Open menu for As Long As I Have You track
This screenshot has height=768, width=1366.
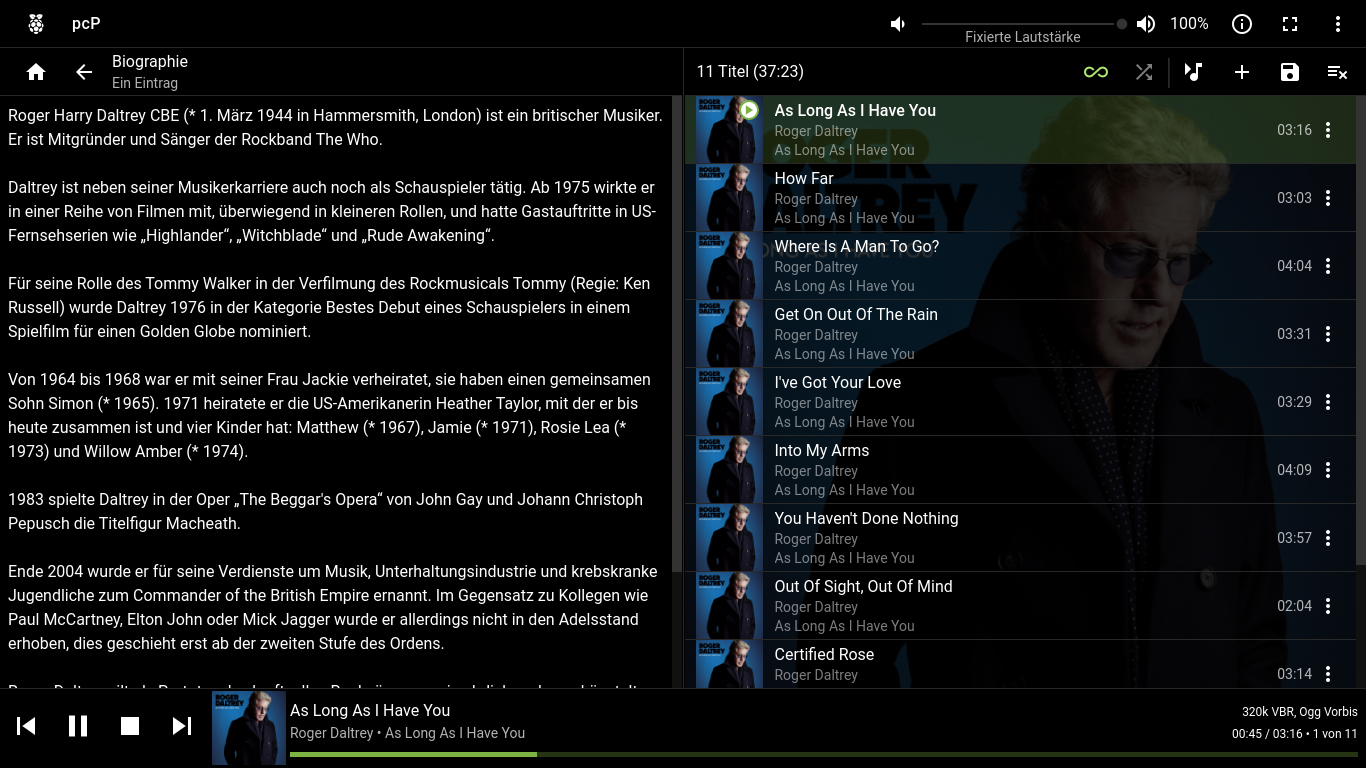click(x=1328, y=130)
